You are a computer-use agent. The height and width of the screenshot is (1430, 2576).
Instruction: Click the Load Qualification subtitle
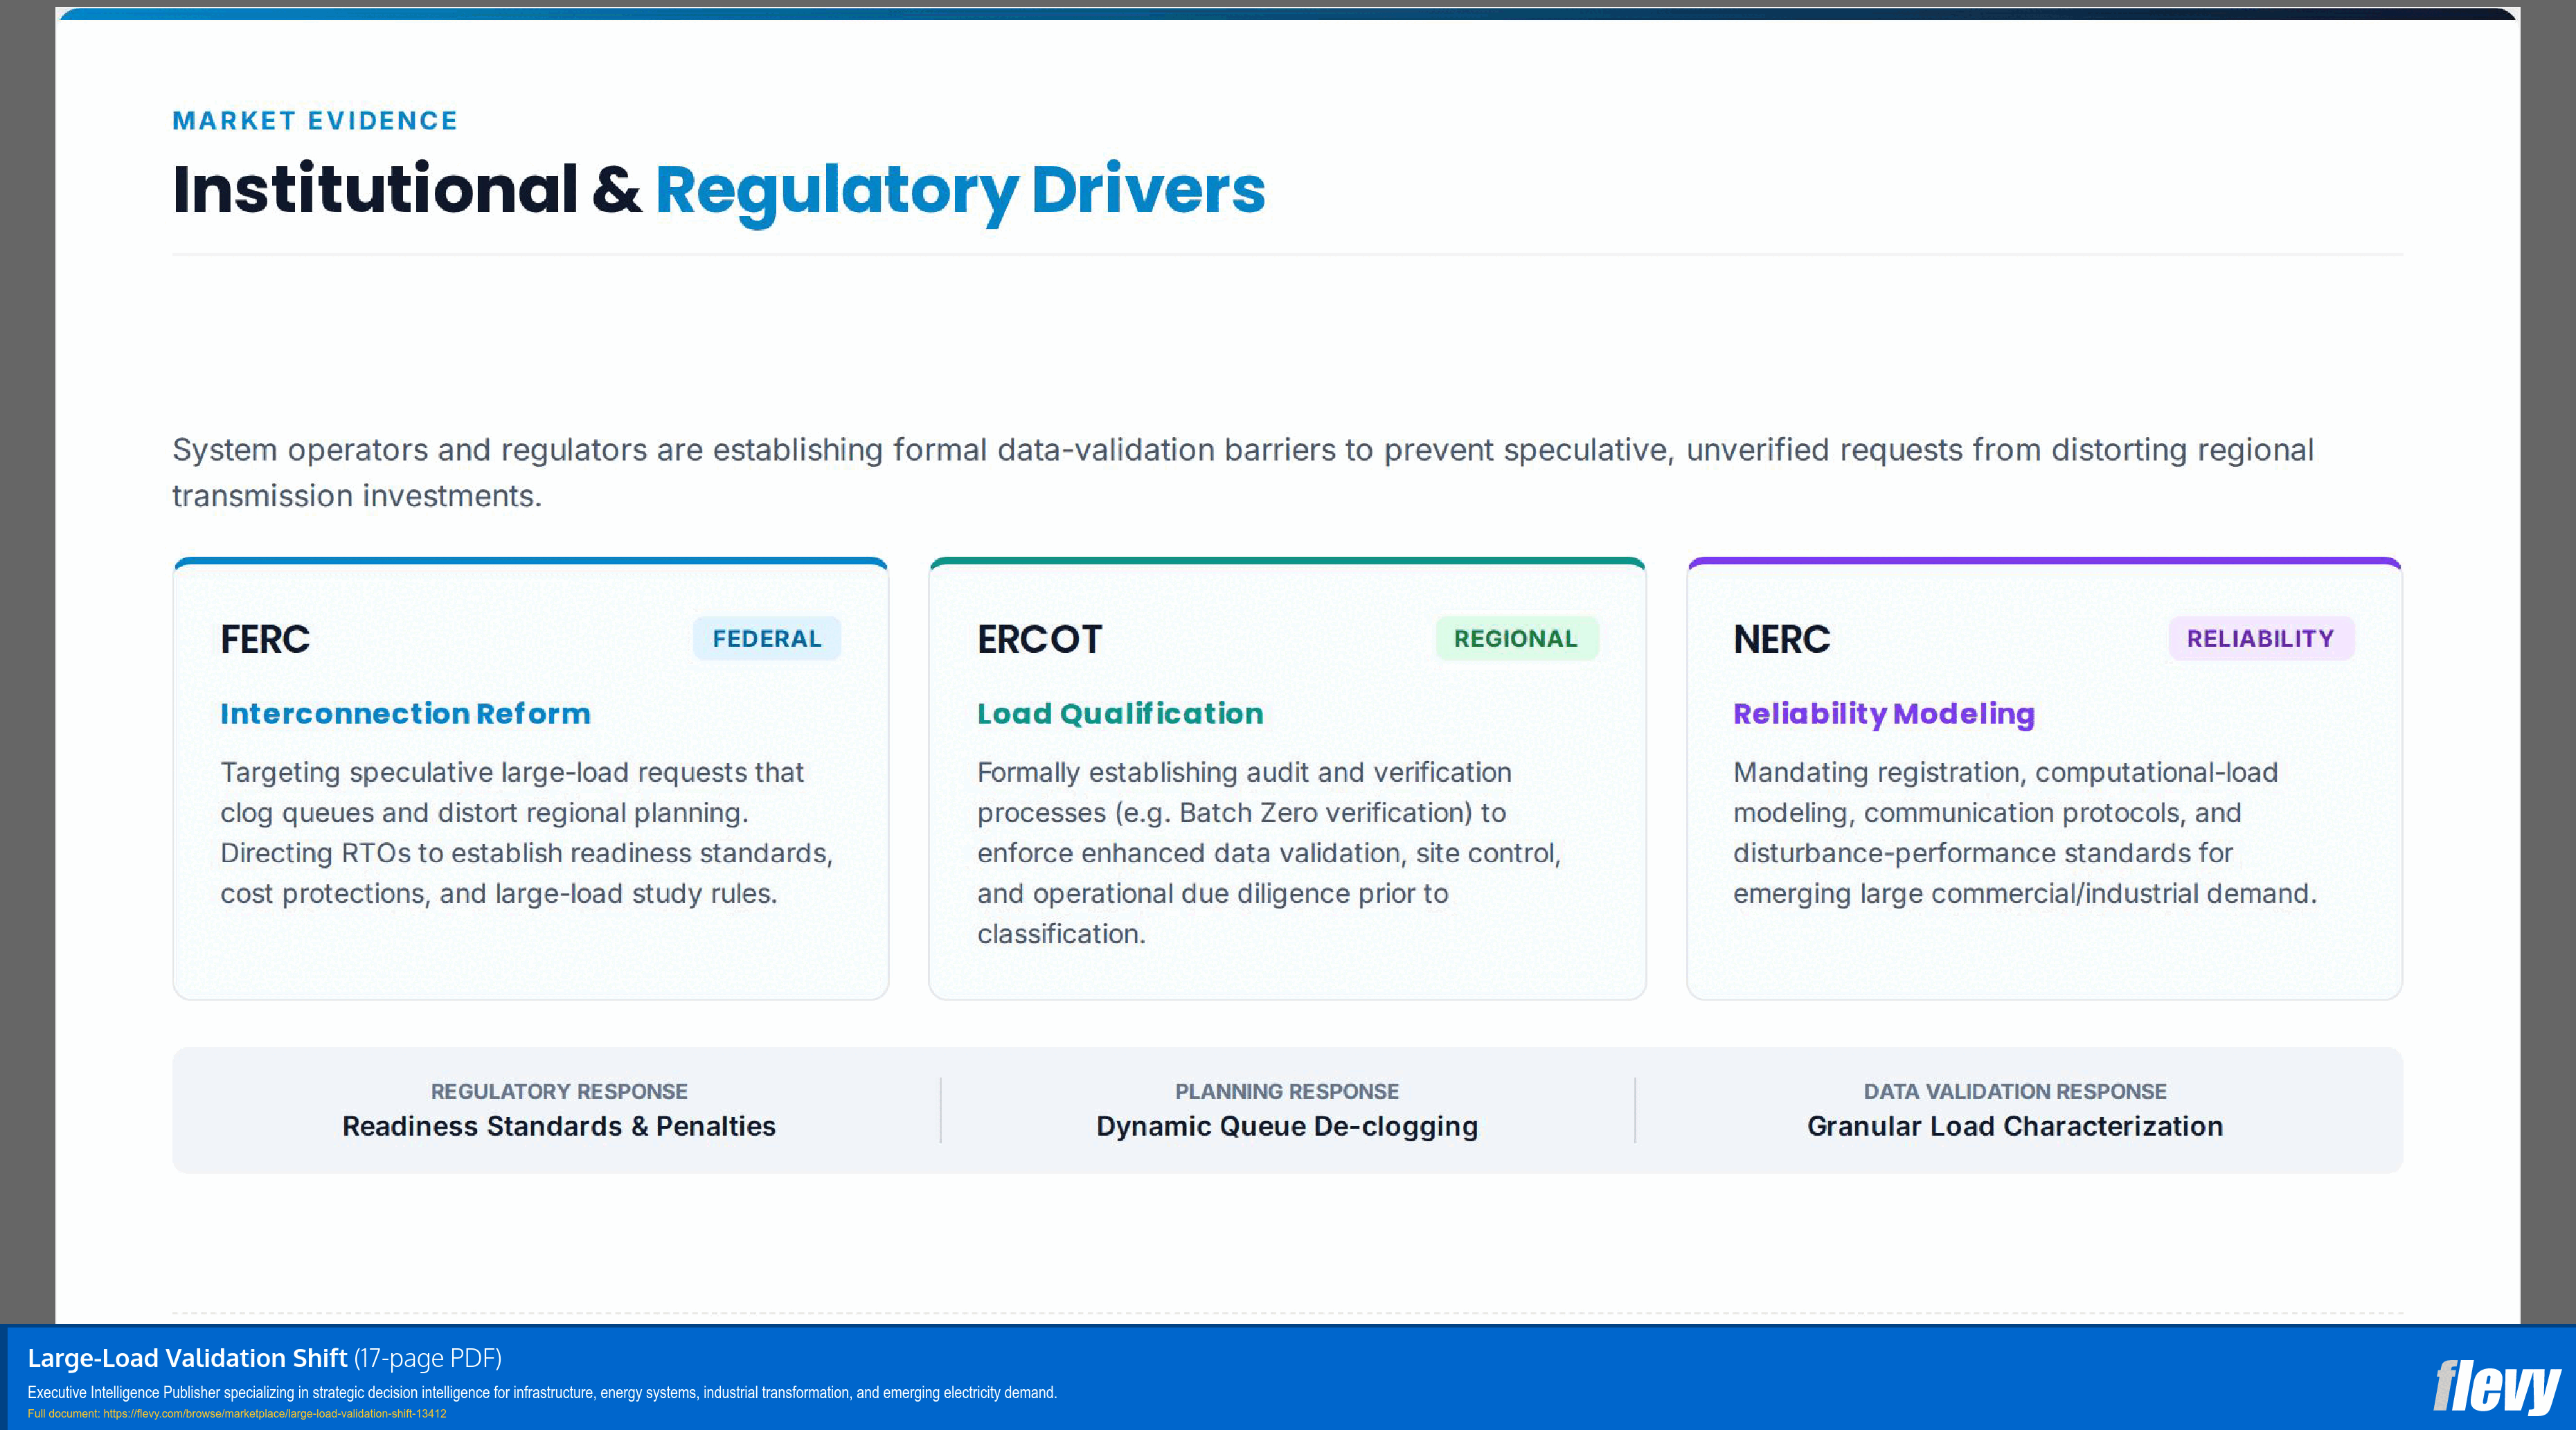(x=1120, y=713)
